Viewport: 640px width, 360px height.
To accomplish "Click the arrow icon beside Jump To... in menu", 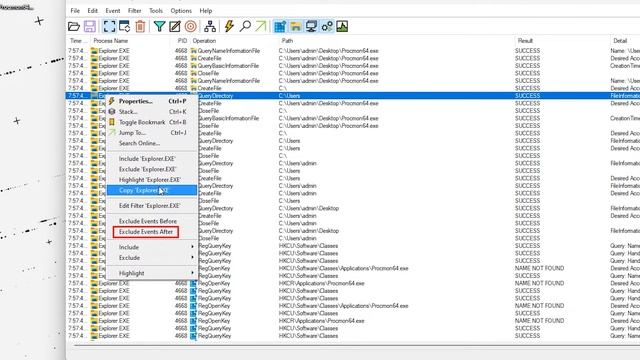I will [112, 133].
